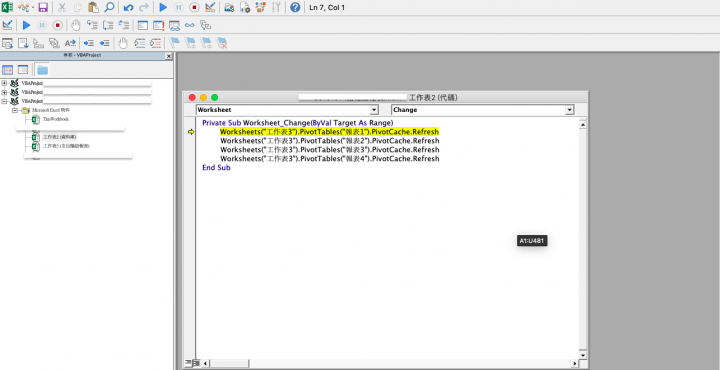The width and height of the screenshot is (720, 370).
Task: Click the Toolbox wrench icon
Action: [276, 7]
